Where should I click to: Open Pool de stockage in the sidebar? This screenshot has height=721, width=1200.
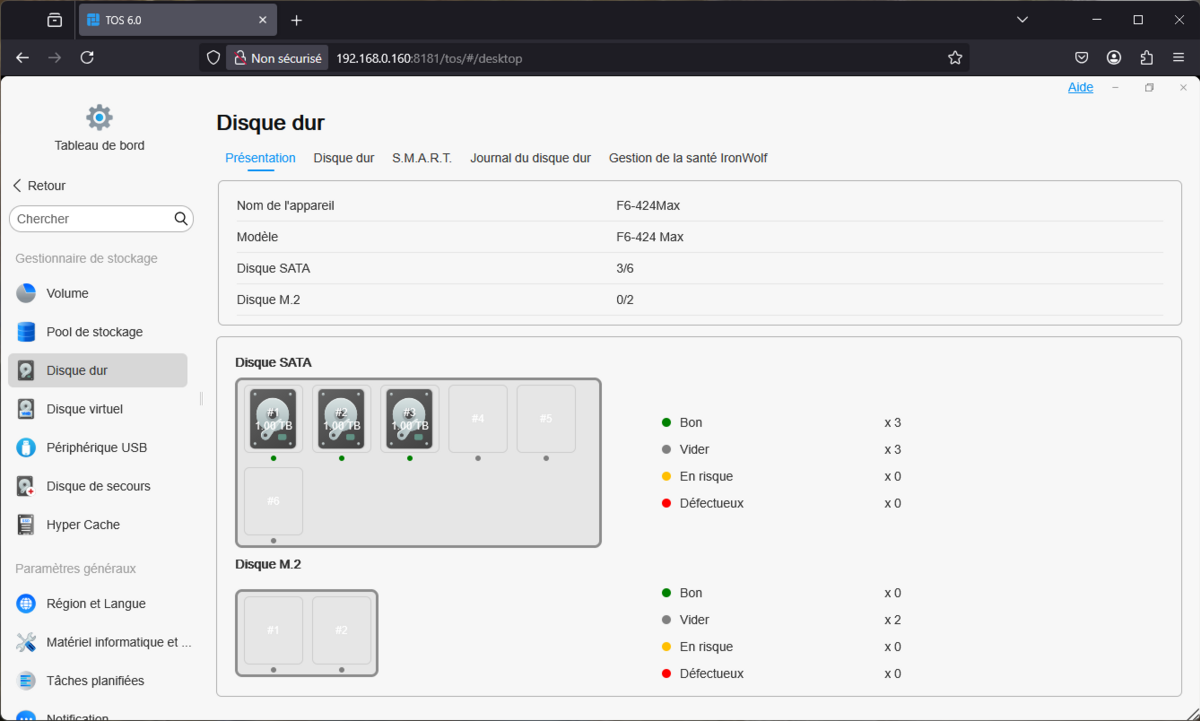point(98,332)
